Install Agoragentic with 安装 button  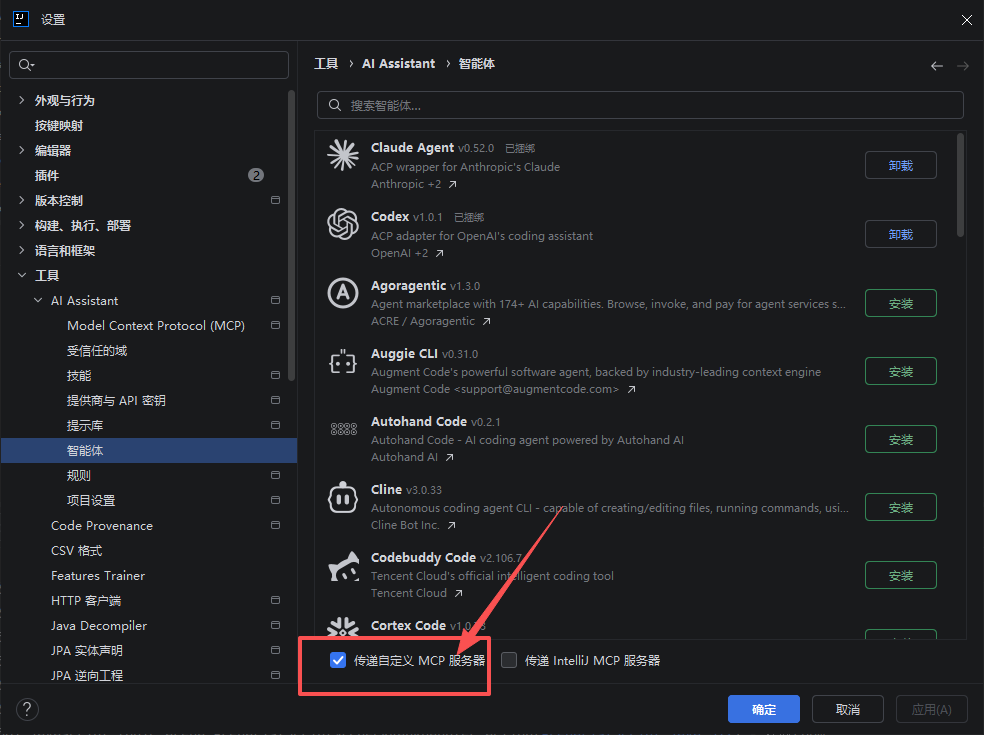point(901,304)
